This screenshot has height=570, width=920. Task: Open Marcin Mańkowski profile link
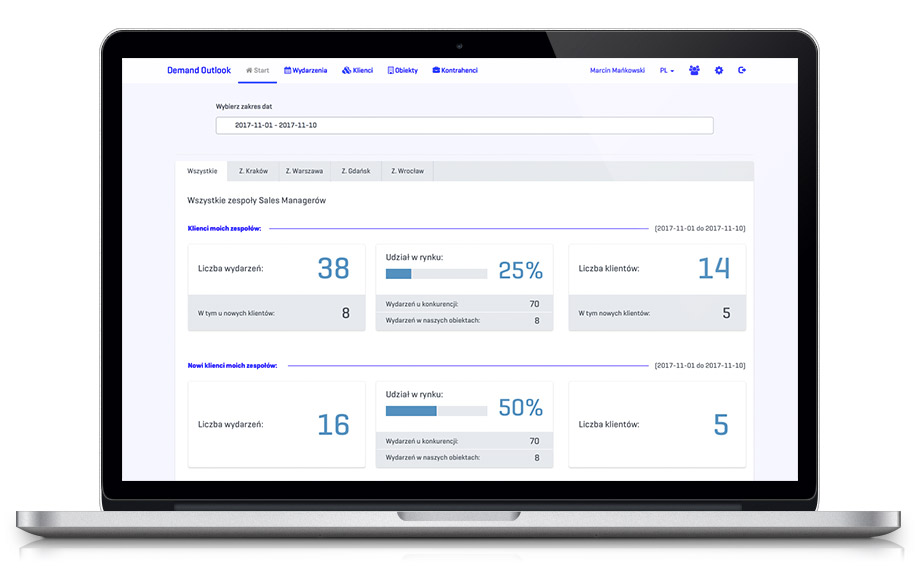coord(619,71)
